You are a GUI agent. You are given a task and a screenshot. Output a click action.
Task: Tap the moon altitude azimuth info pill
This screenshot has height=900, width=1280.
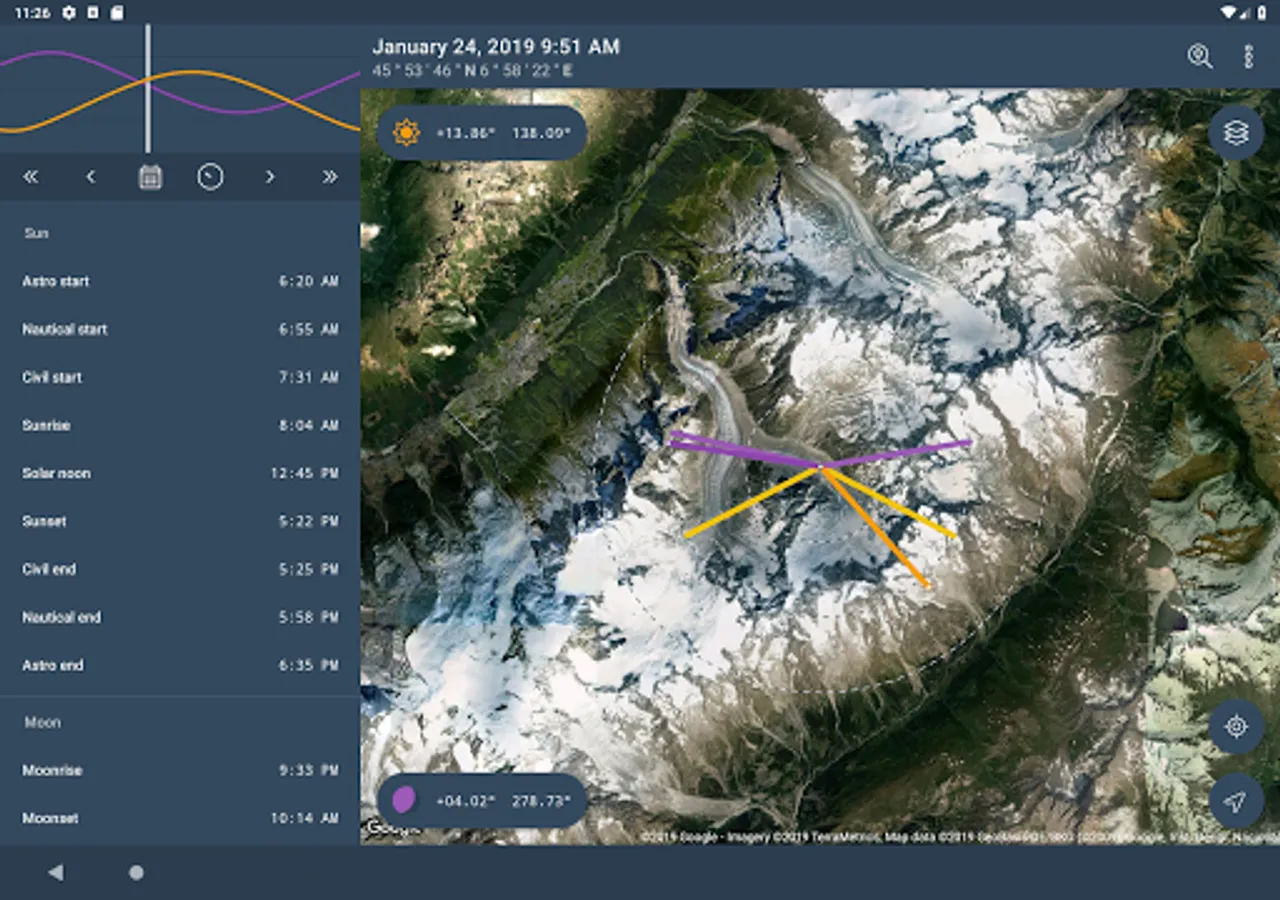tap(482, 800)
